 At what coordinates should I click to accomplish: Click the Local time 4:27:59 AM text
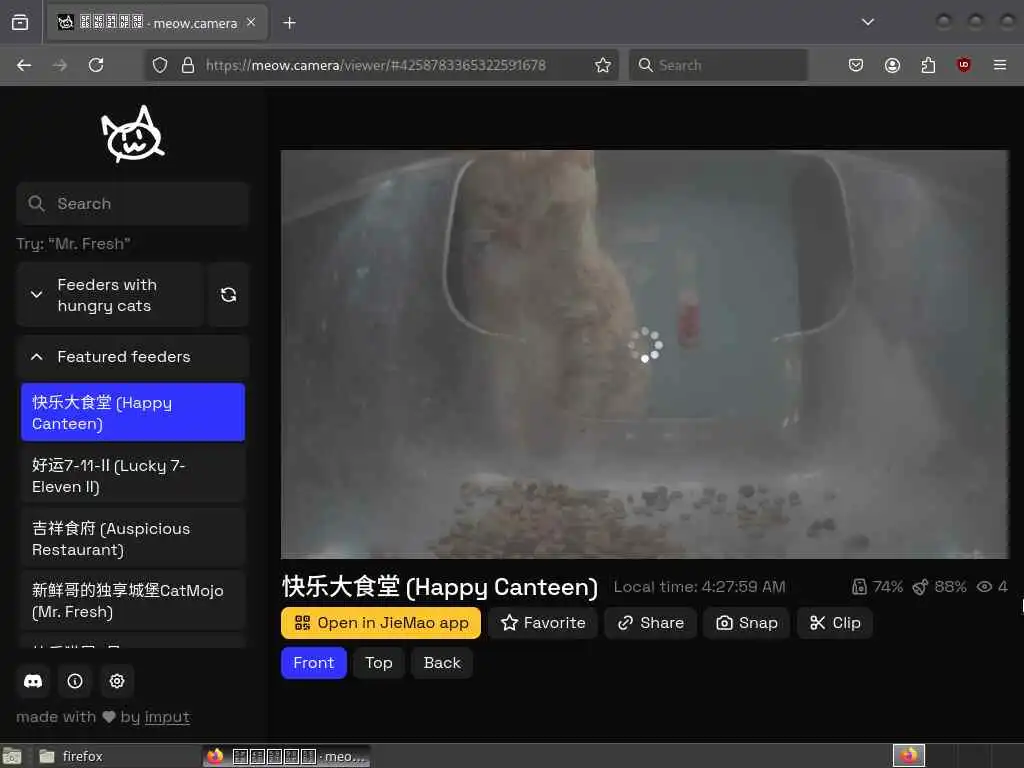point(699,586)
